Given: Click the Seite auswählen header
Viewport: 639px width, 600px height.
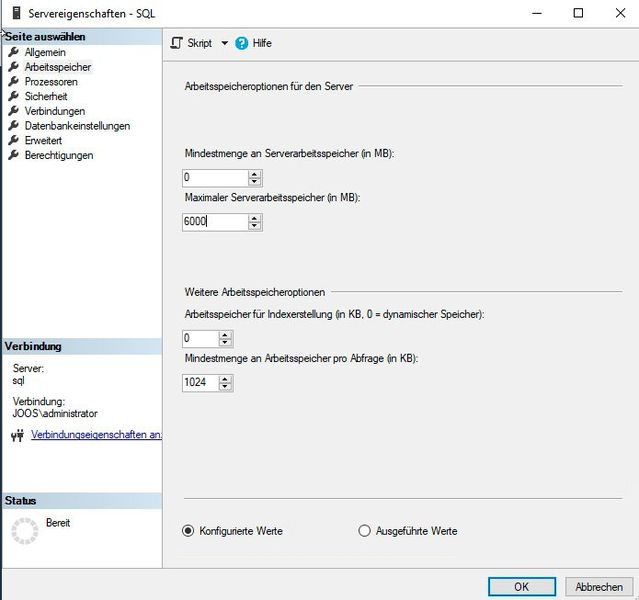Looking at the screenshot, I should pyautogui.click(x=82, y=37).
